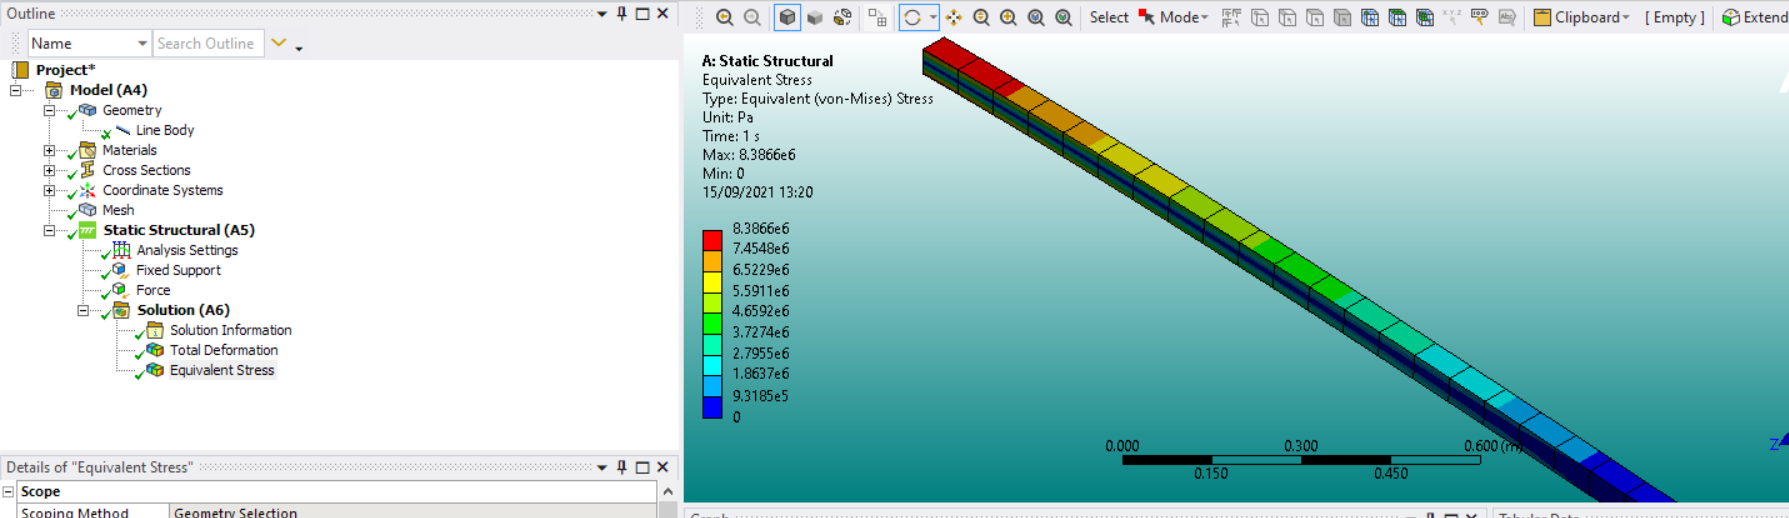Select Total Deformation in the outline

tap(223, 350)
